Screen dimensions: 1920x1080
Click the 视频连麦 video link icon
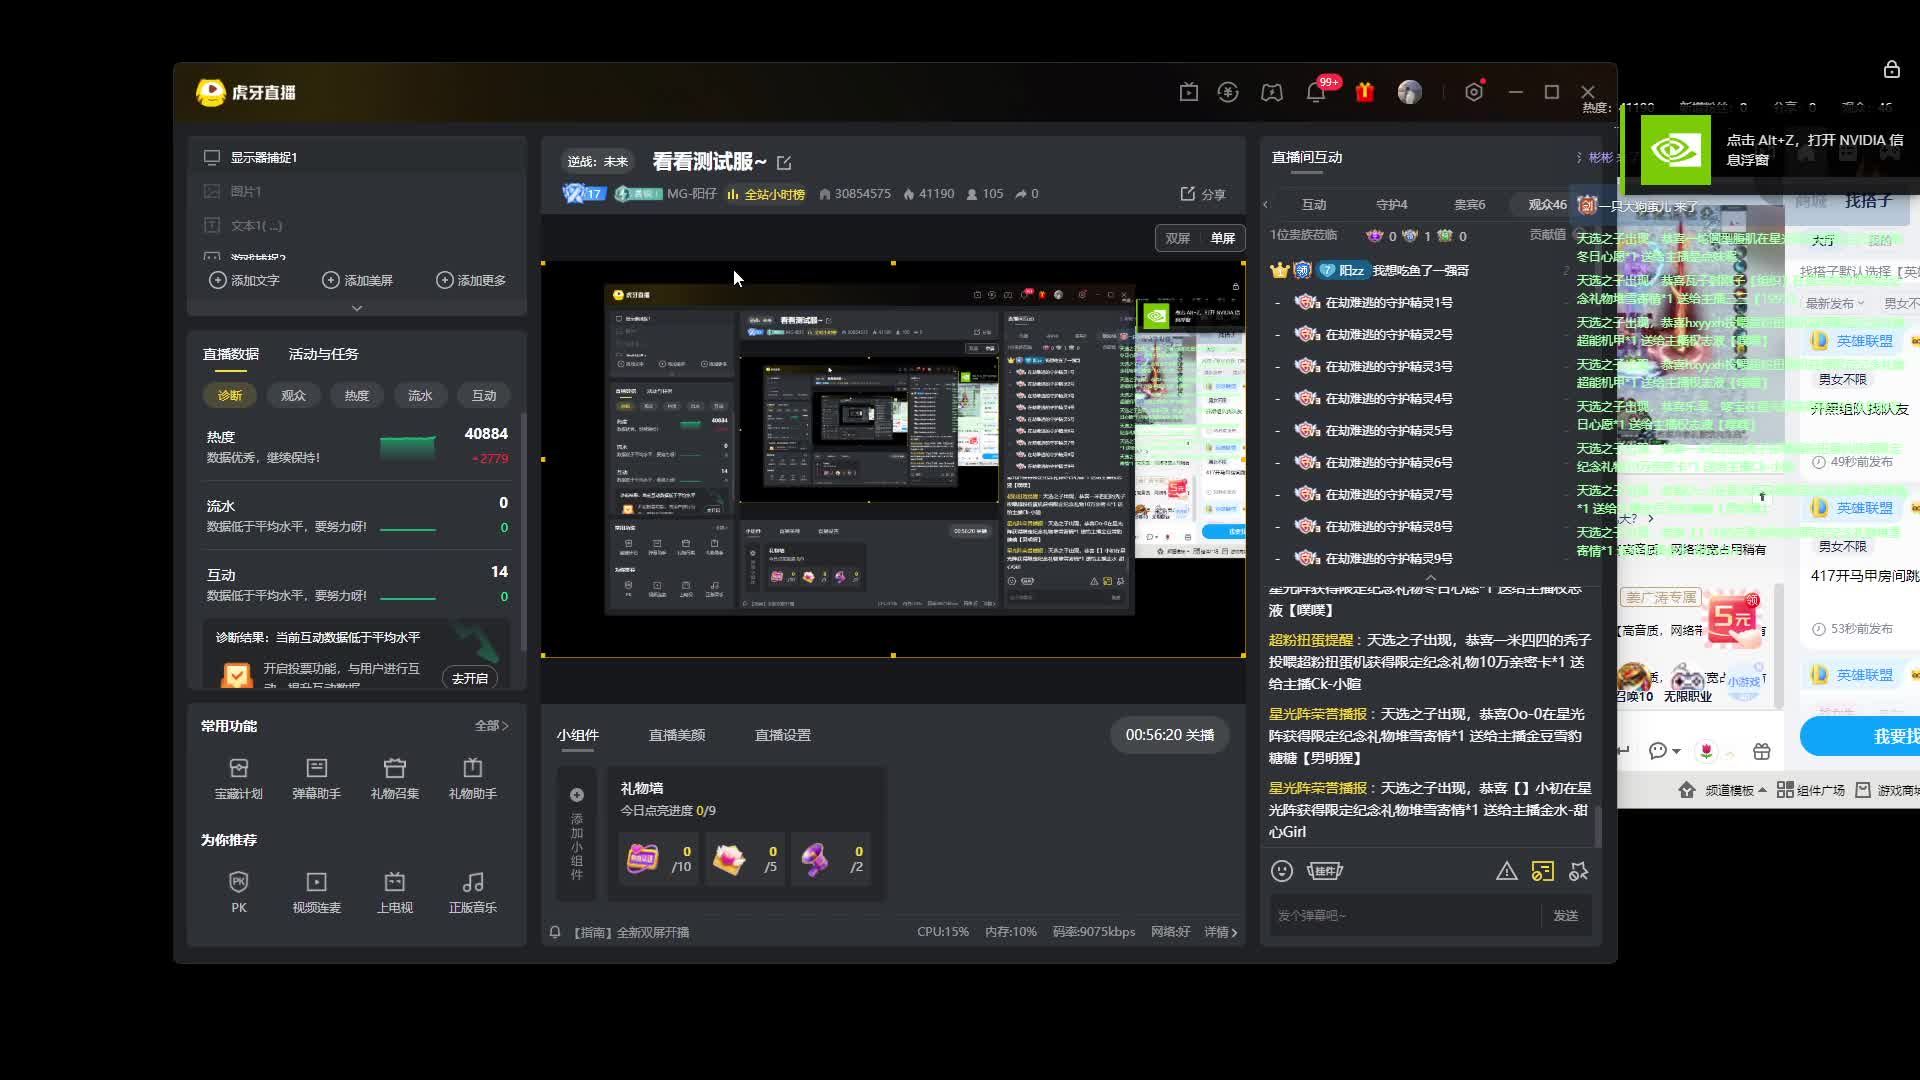pos(316,891)
